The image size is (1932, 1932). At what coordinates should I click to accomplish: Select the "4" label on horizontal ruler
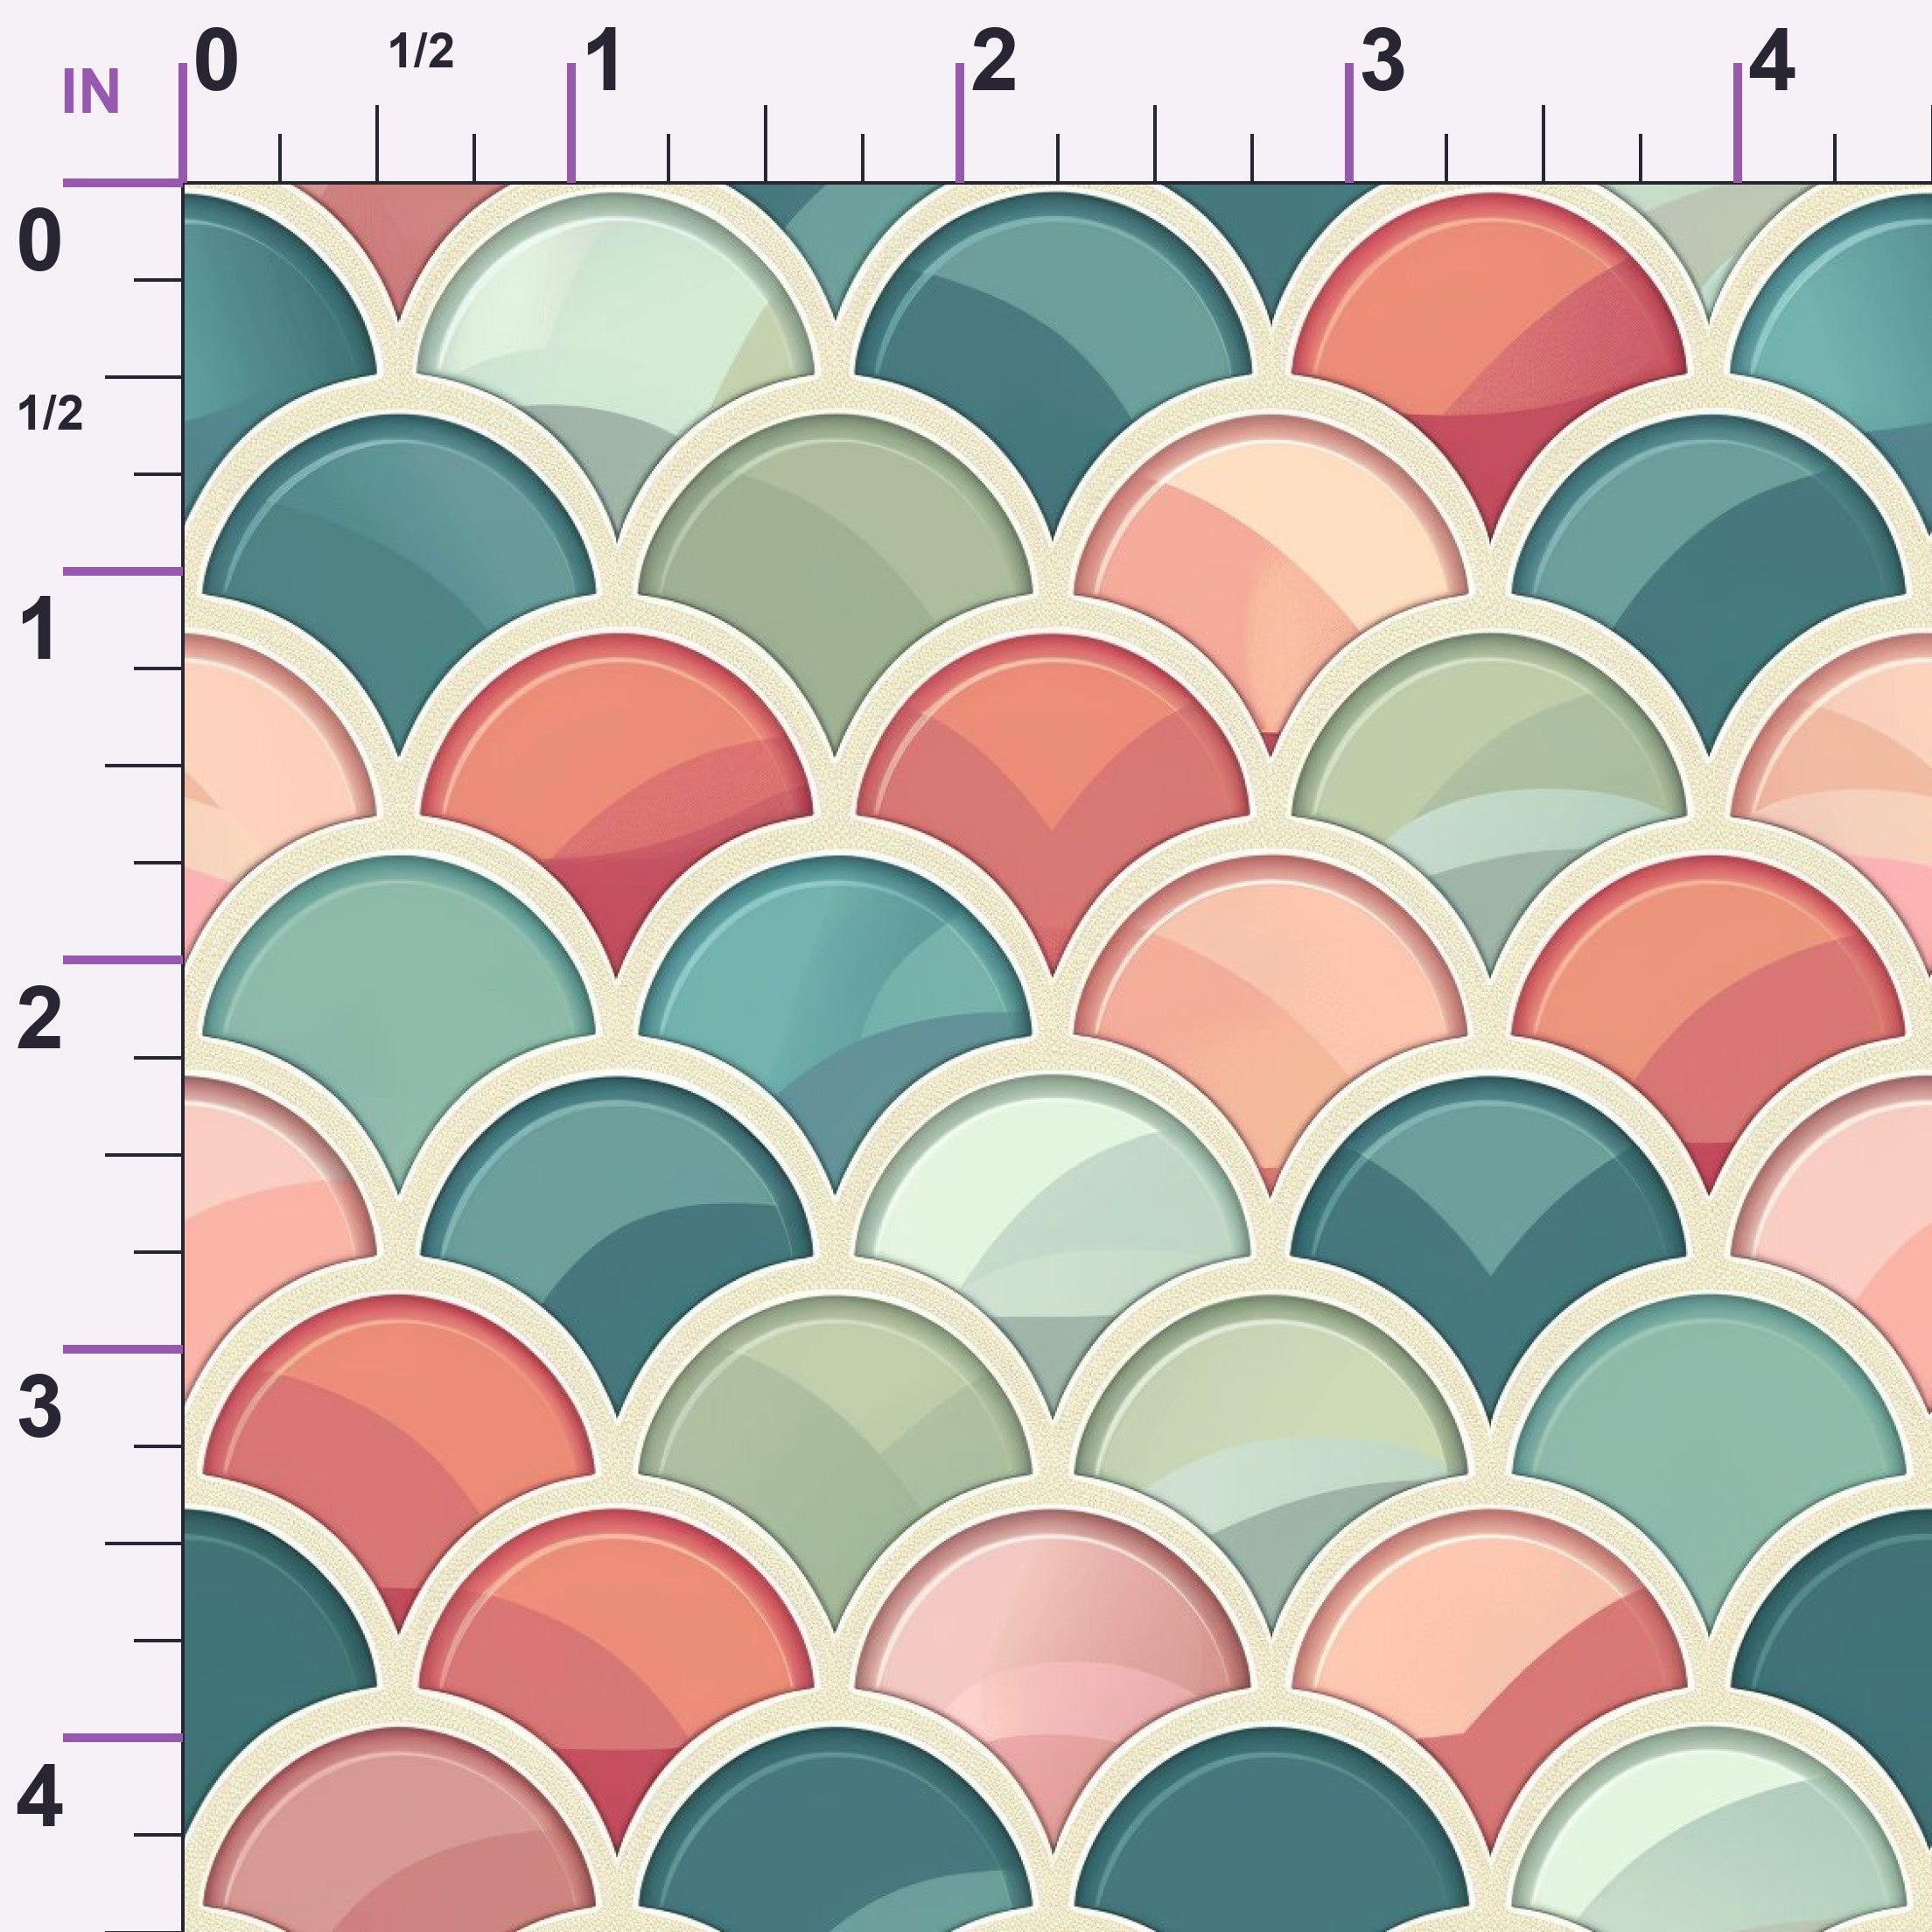pyautogui.click(x=1772, y=62)
